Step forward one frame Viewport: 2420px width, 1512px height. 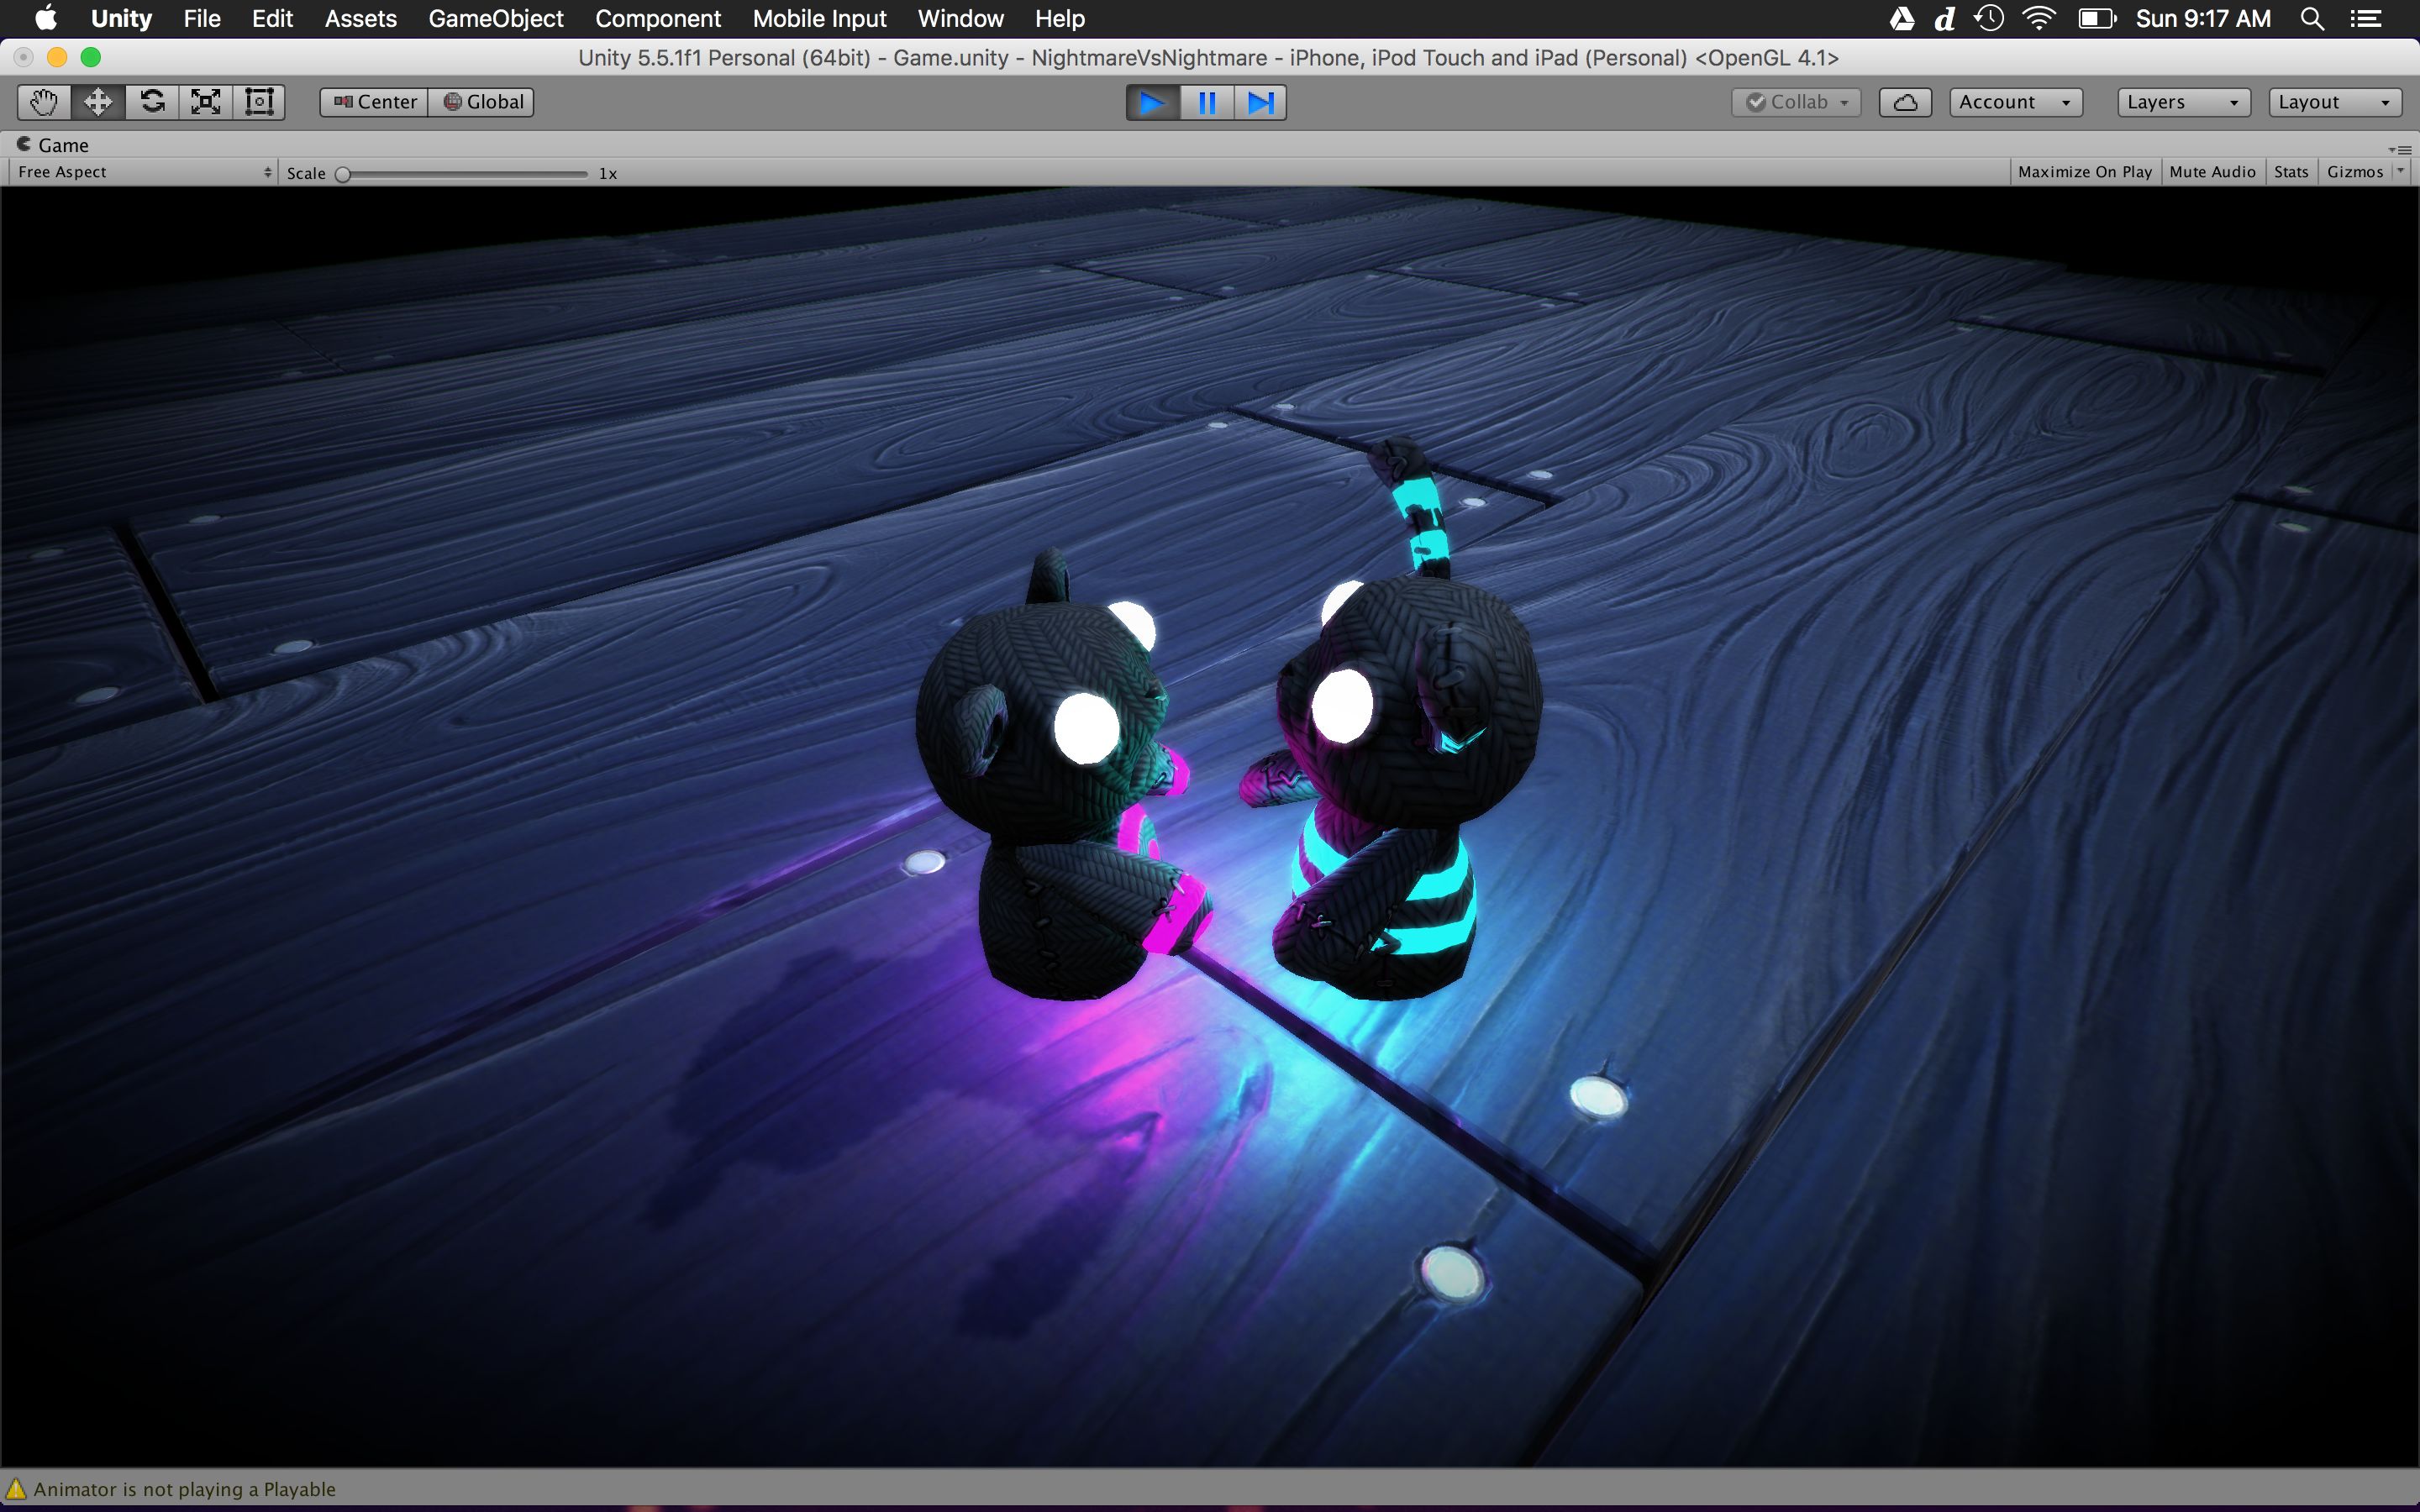coord(1260,102)
